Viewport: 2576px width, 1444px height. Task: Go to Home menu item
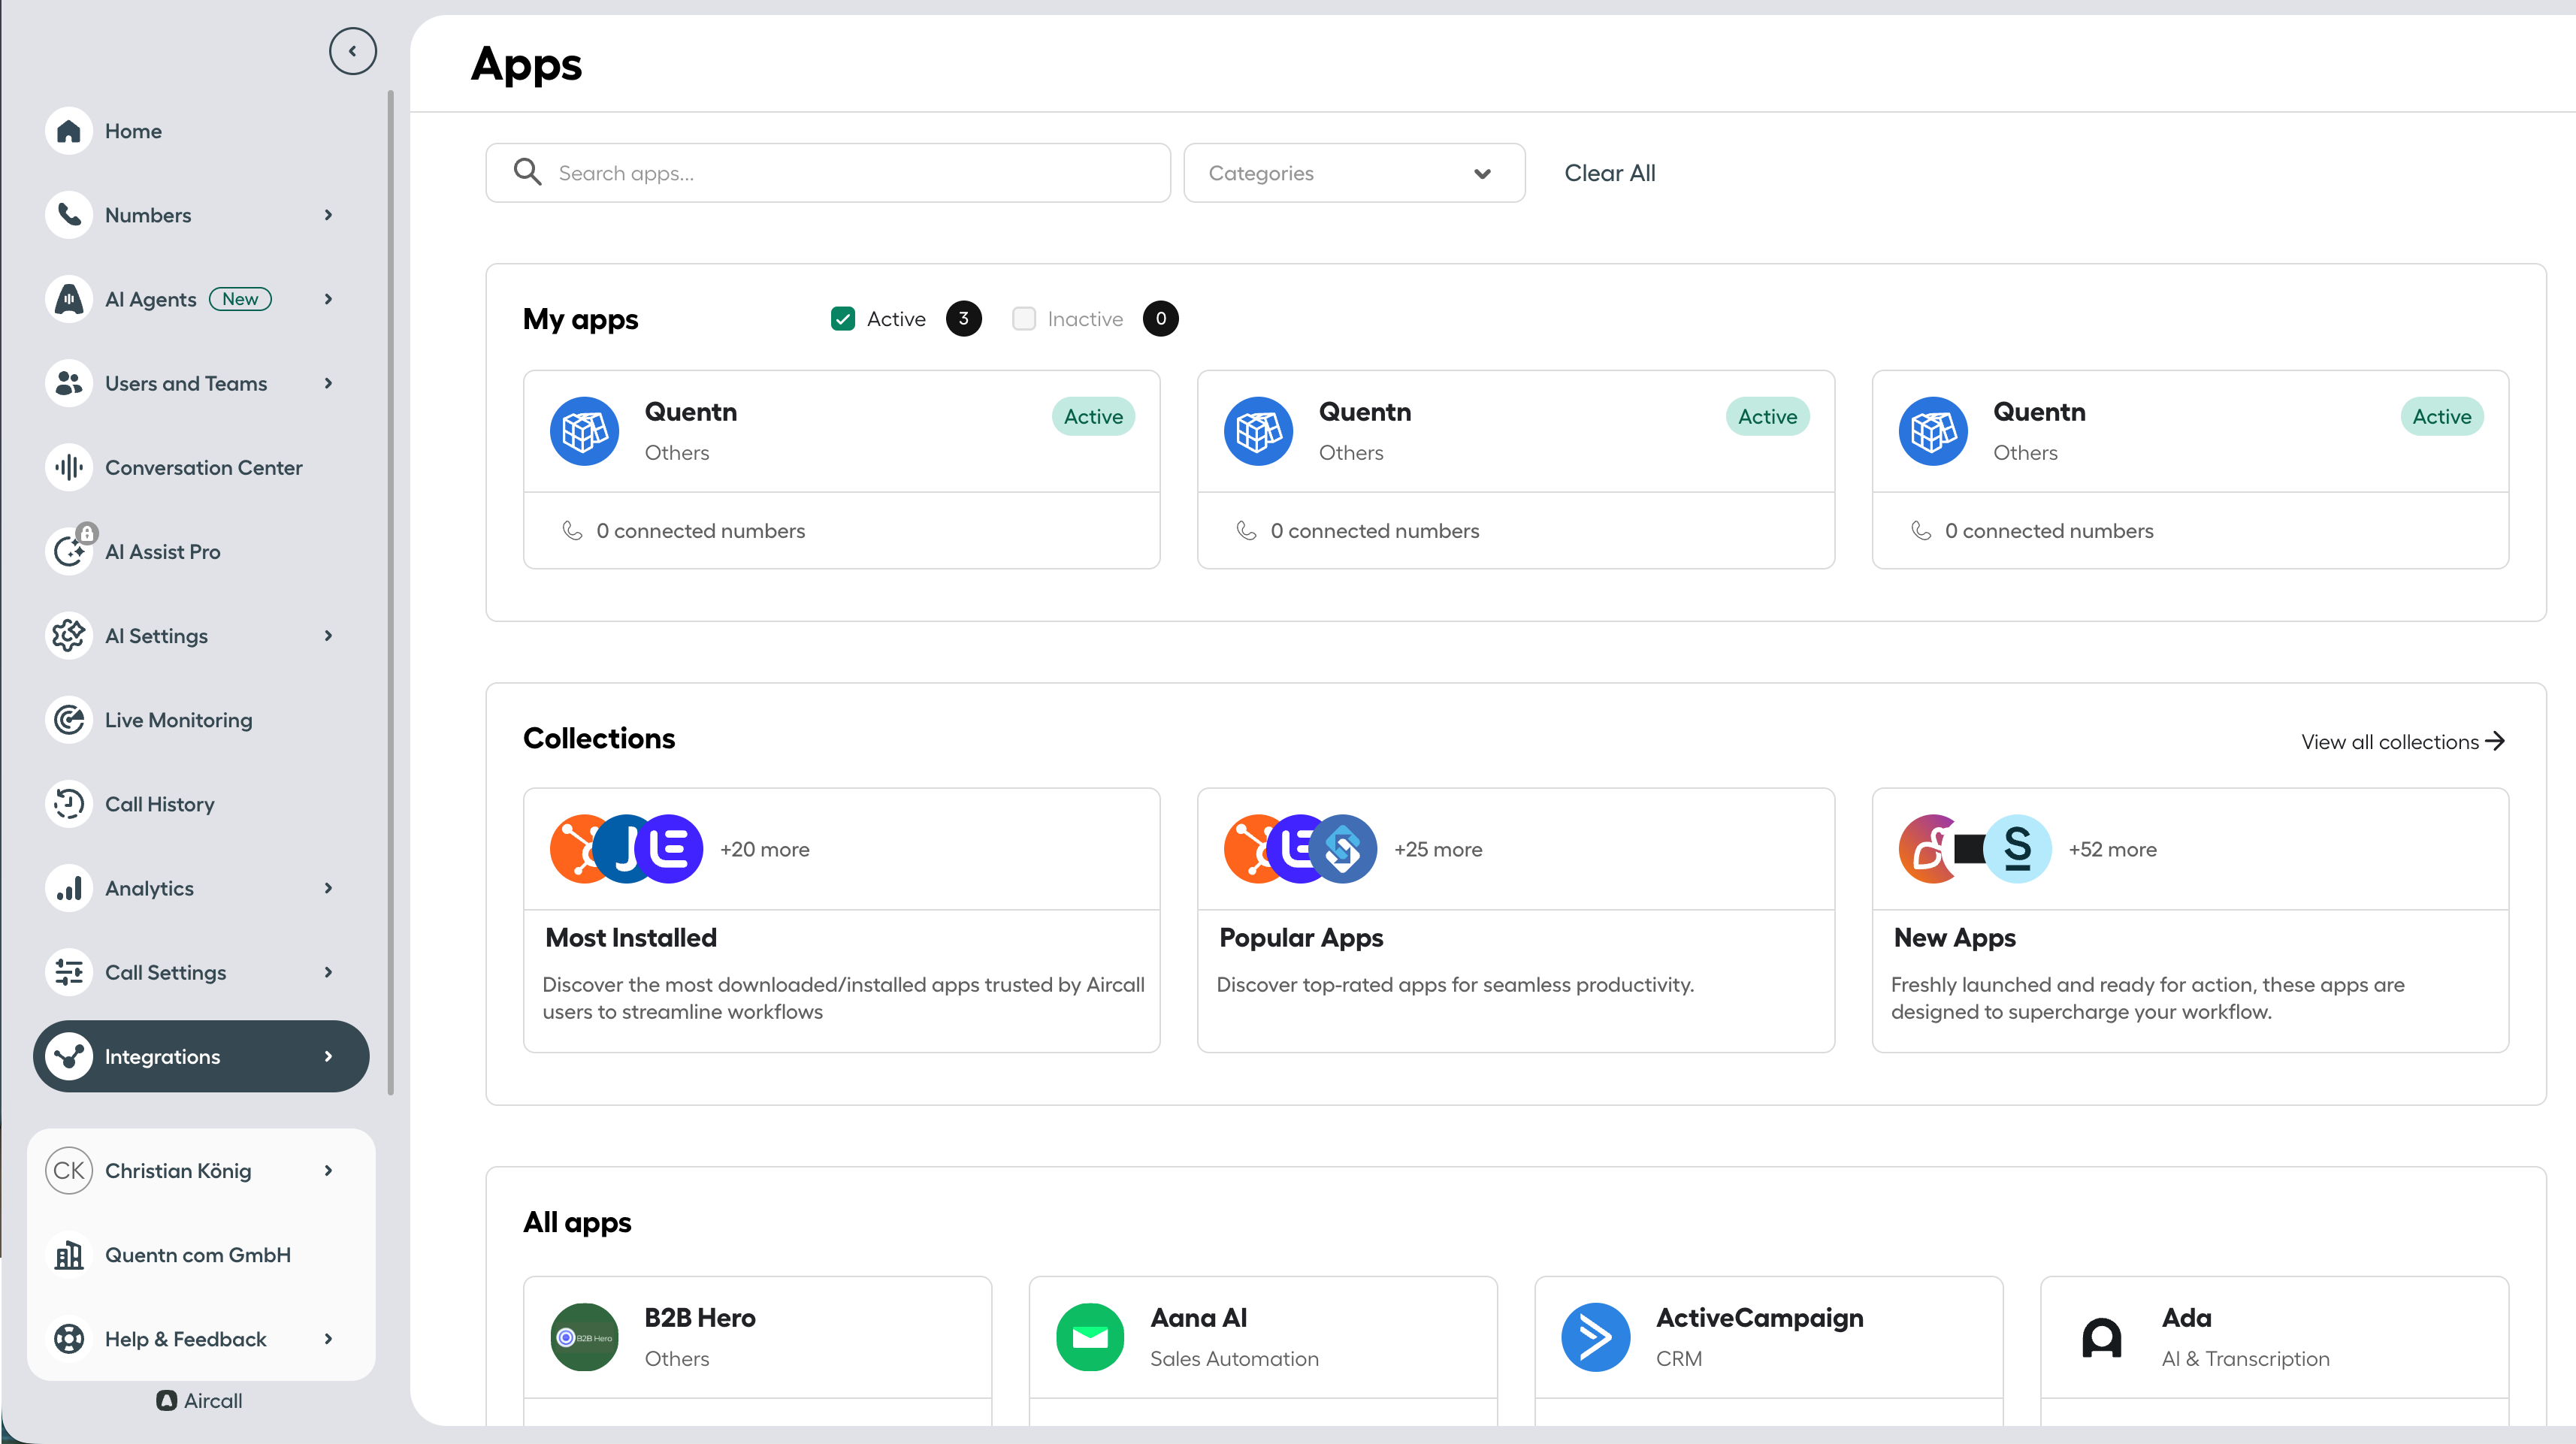[x=200, y=131]
